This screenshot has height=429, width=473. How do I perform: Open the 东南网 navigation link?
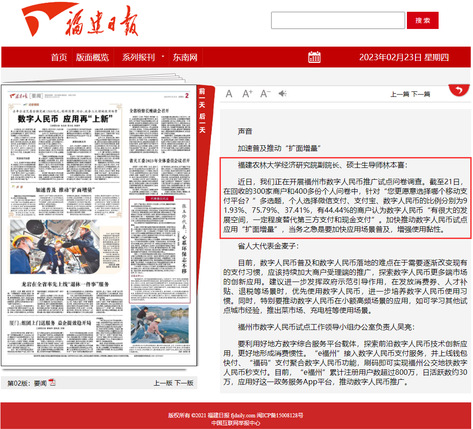(185, 57)
